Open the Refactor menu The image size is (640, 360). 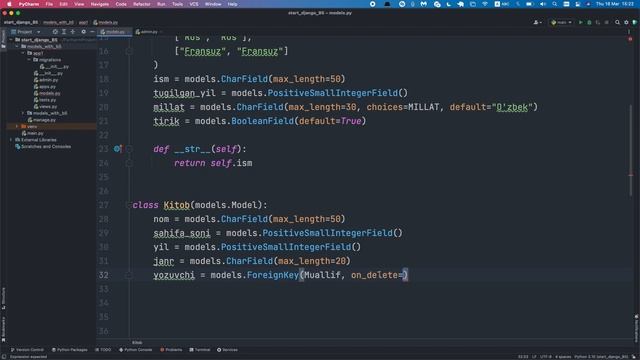click(x=142, y=4)
